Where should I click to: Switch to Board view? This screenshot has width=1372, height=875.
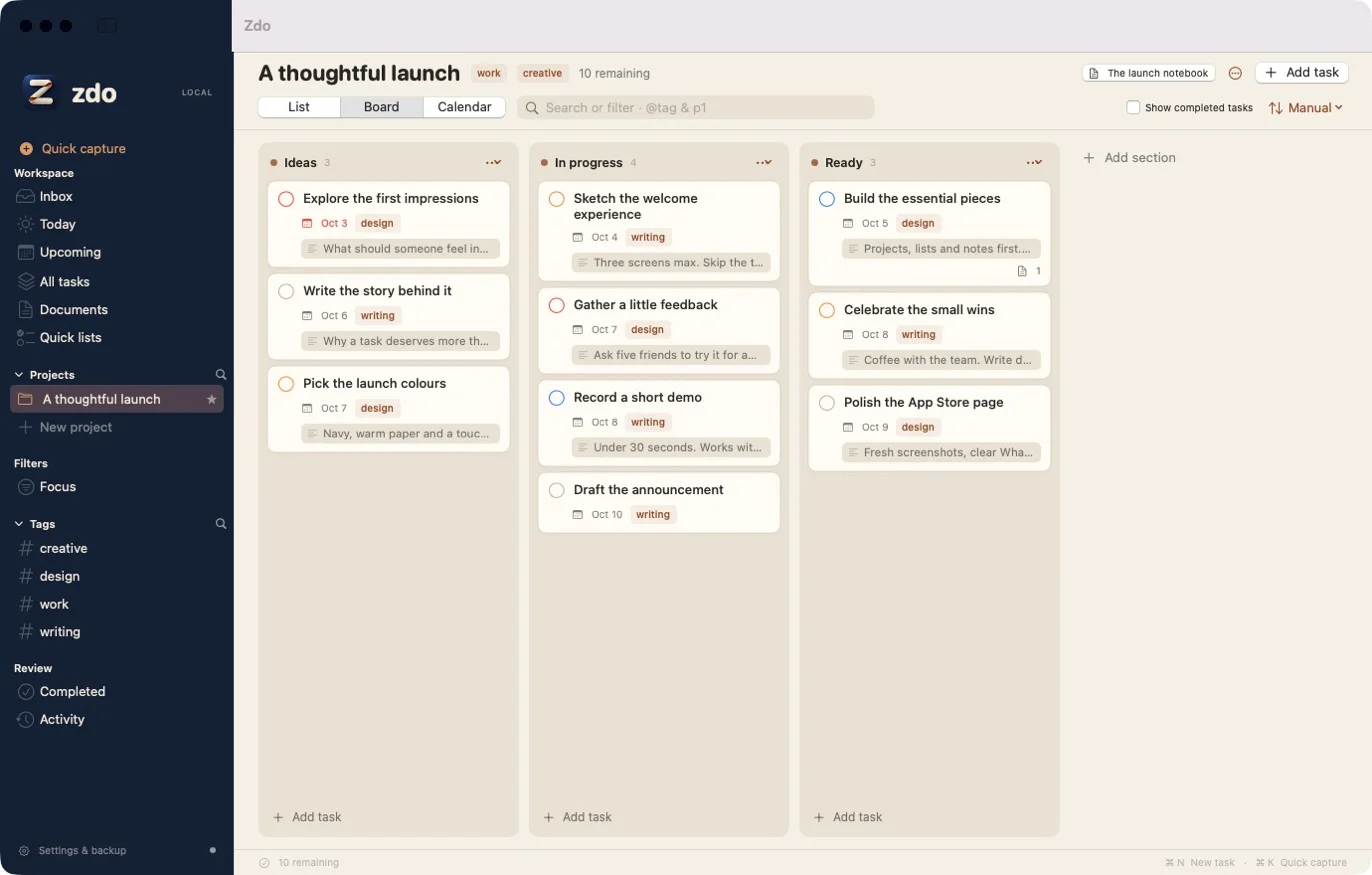coord(382,107)
